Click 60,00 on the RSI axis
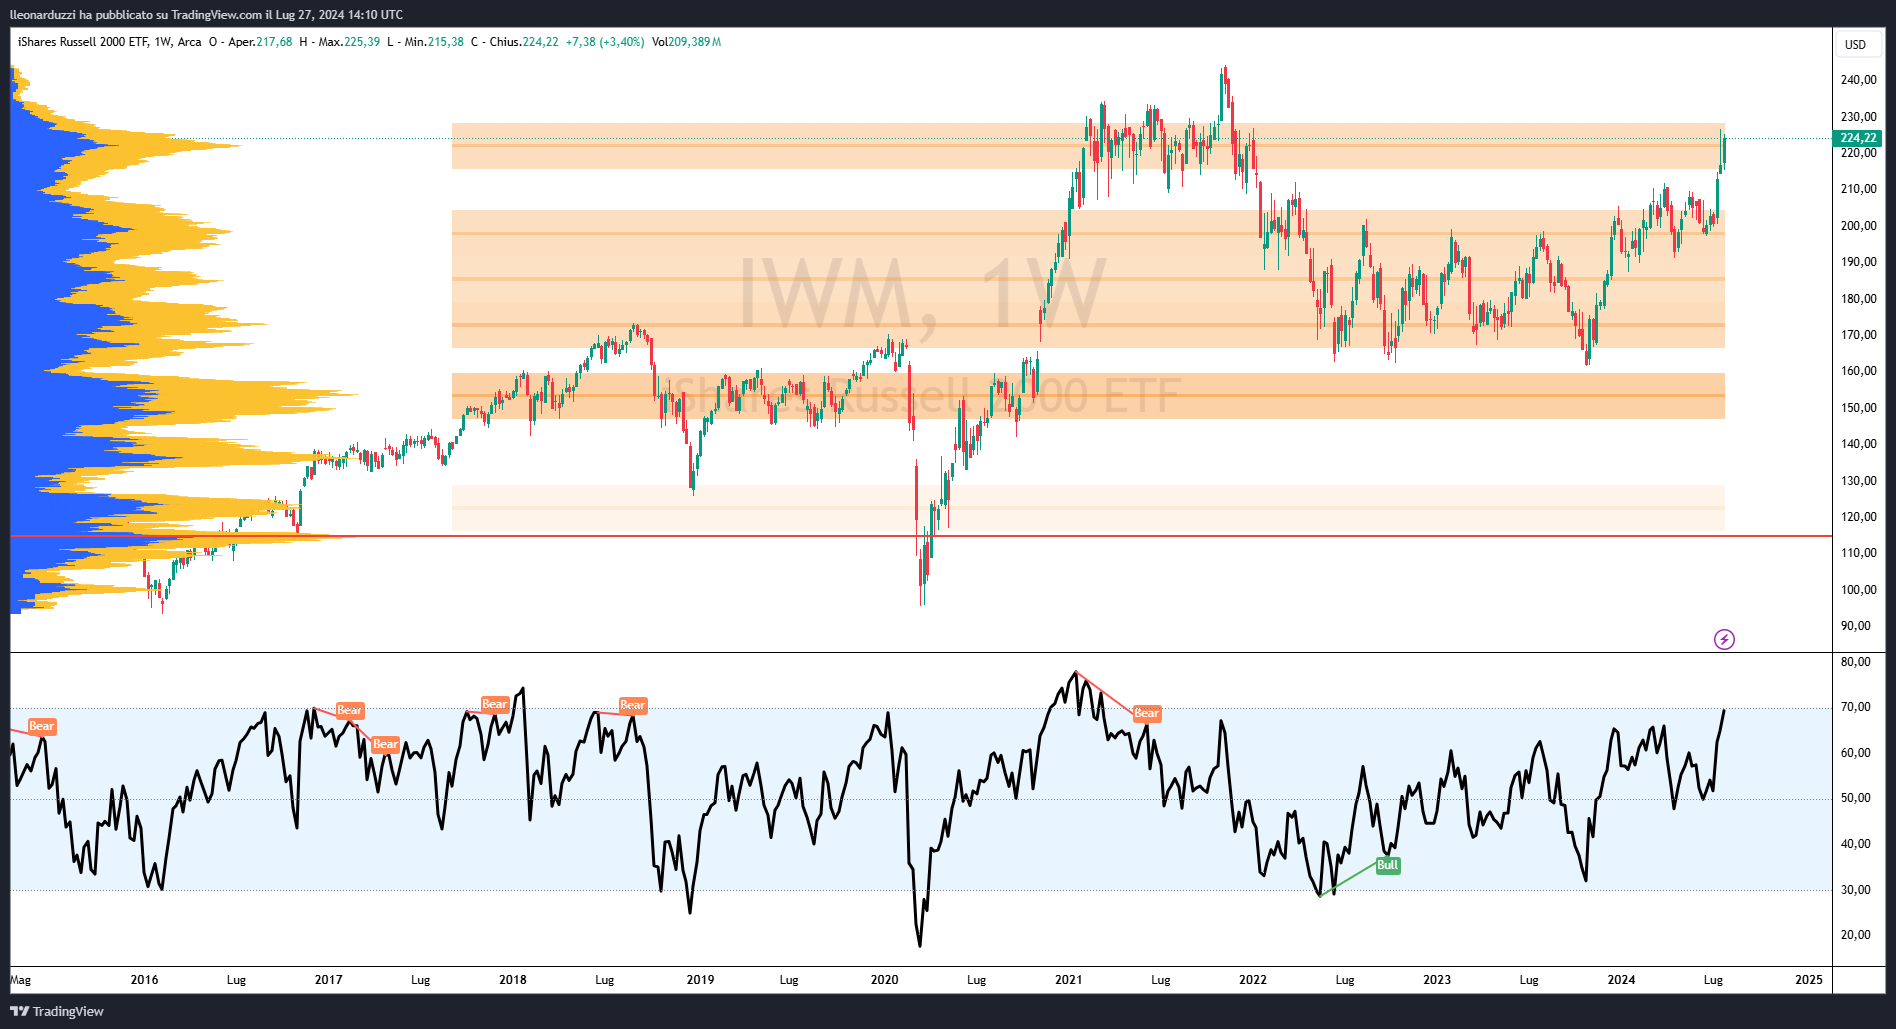Screen dimensions: 1896x1029 pos(1856,753)
